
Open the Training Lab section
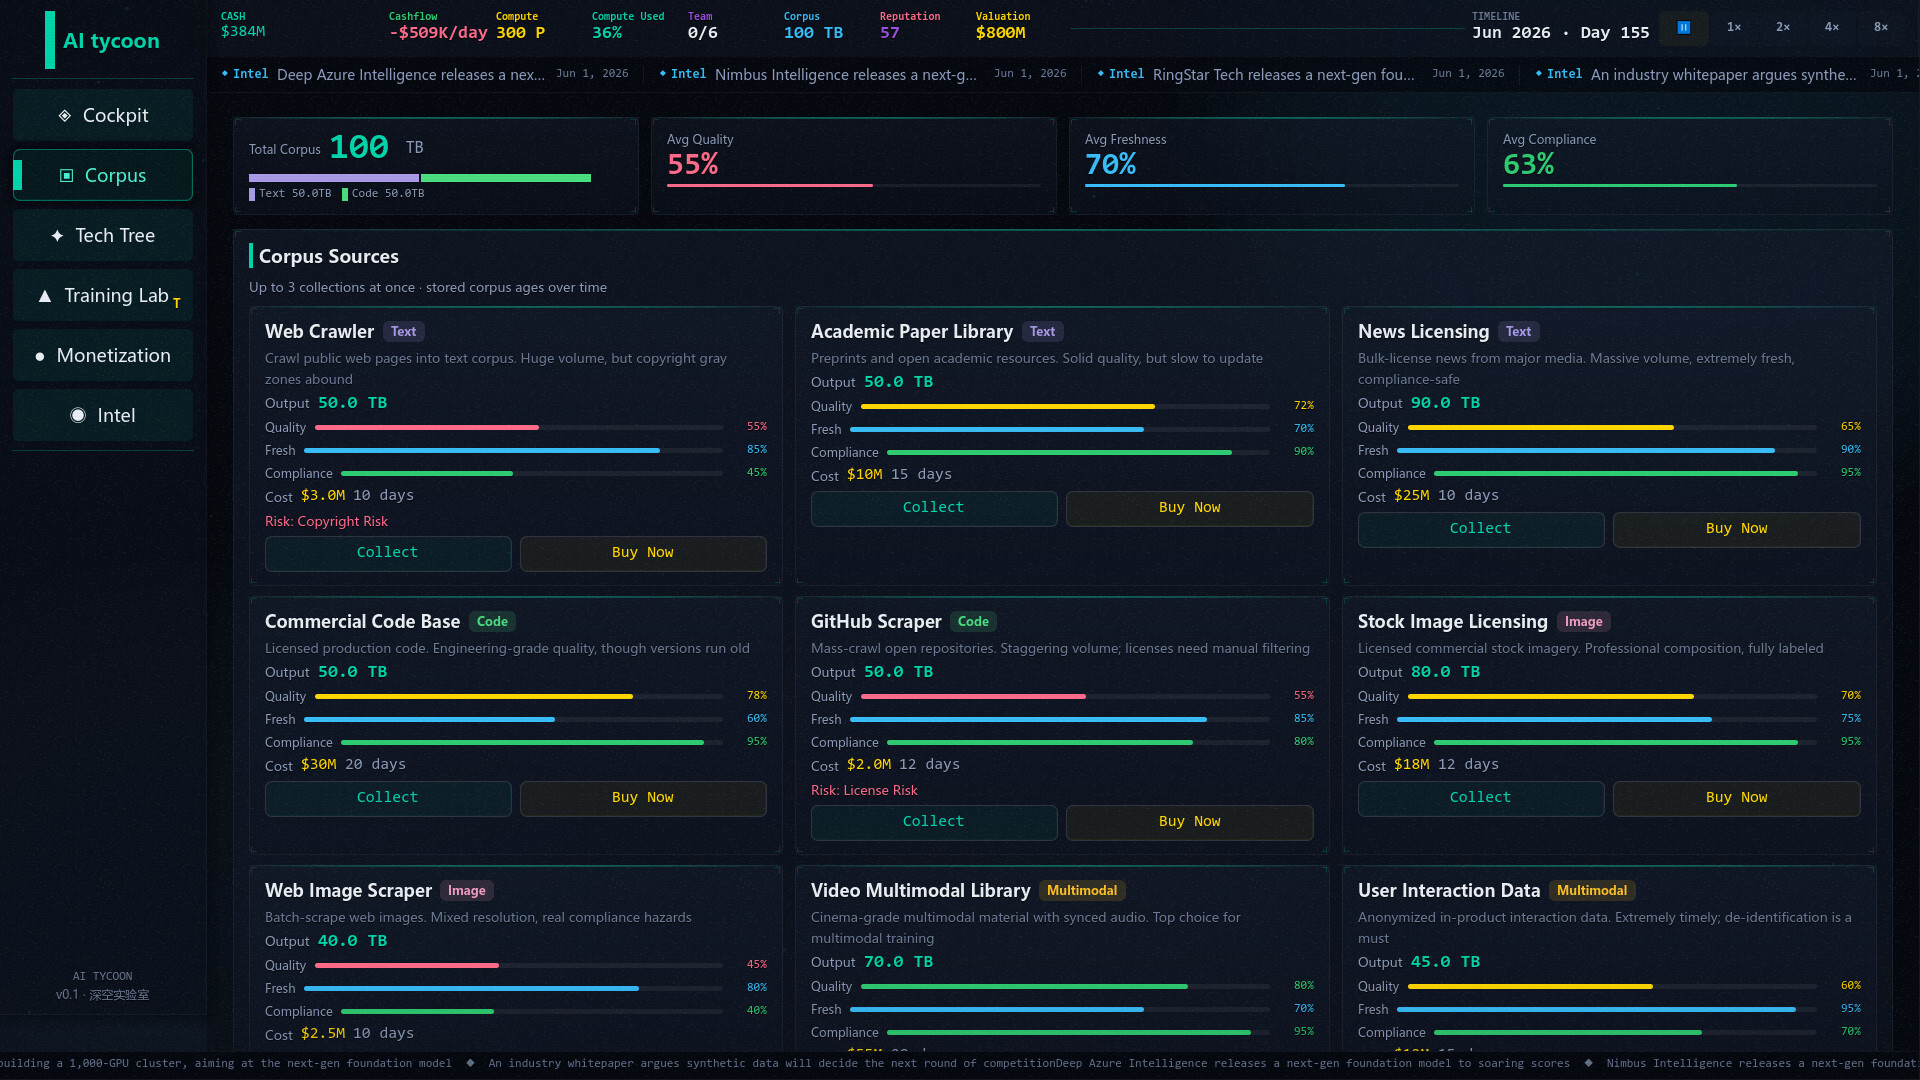click(x=103, y=295)
